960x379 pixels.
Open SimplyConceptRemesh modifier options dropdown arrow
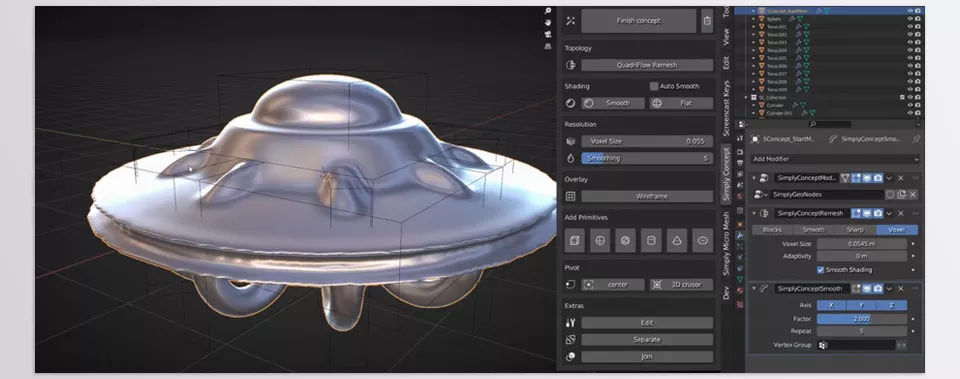click(889, 214)
